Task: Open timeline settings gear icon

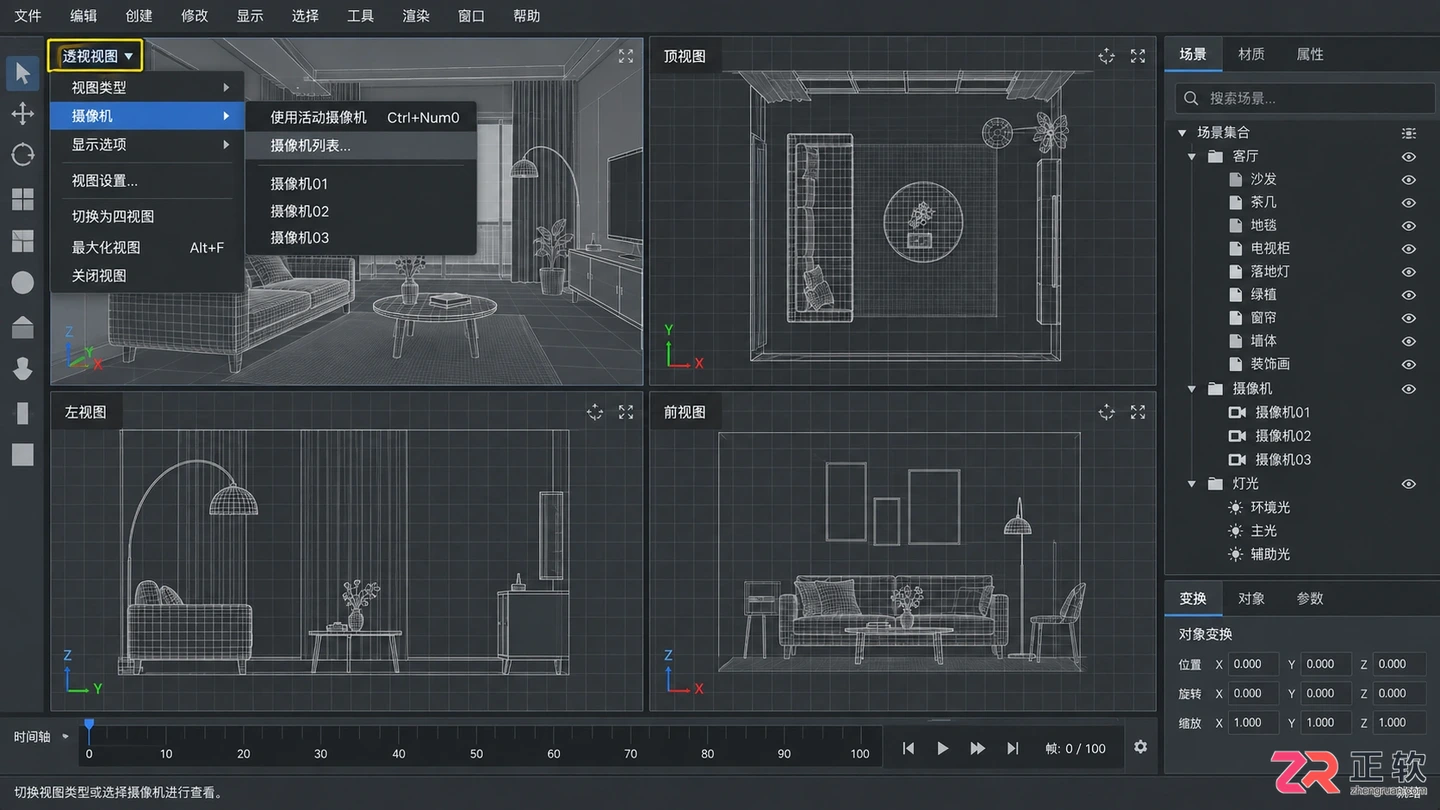Action: pos(1140,747)
